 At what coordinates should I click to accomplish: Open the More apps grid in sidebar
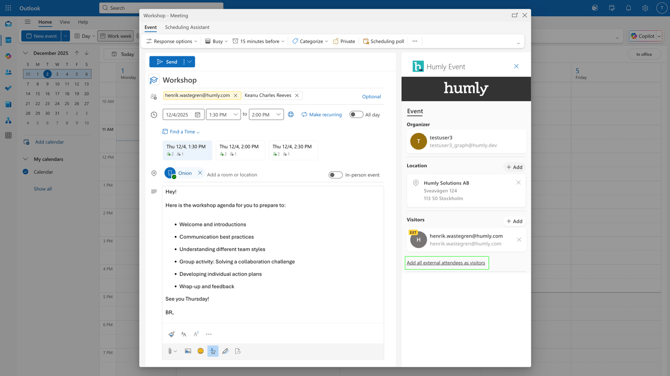pos(8,135)
